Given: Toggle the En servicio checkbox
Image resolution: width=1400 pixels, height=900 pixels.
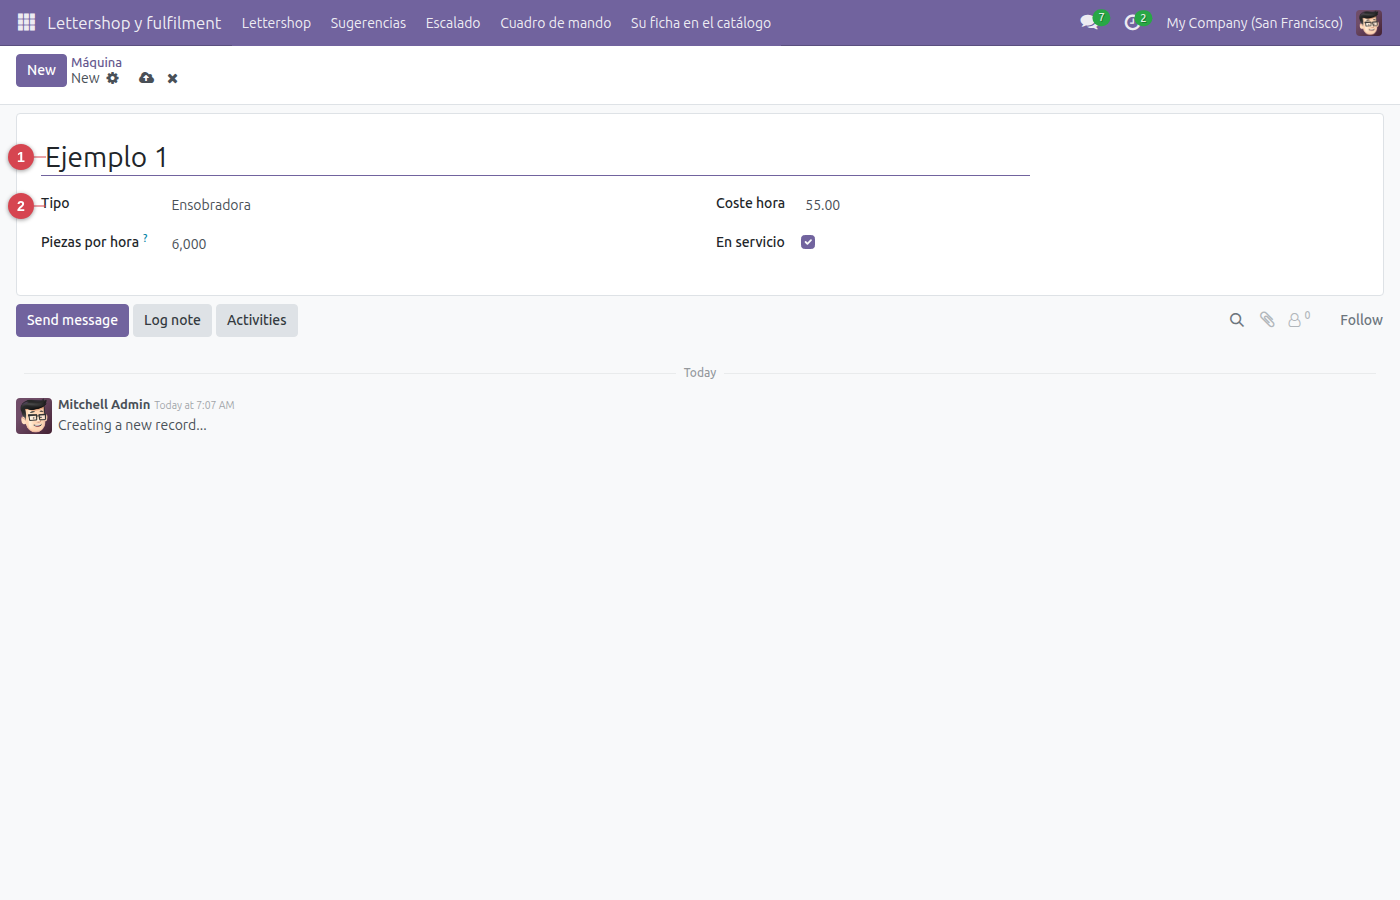Looking at the screenshot, I should pyautogui.click(x=808, y=242).
